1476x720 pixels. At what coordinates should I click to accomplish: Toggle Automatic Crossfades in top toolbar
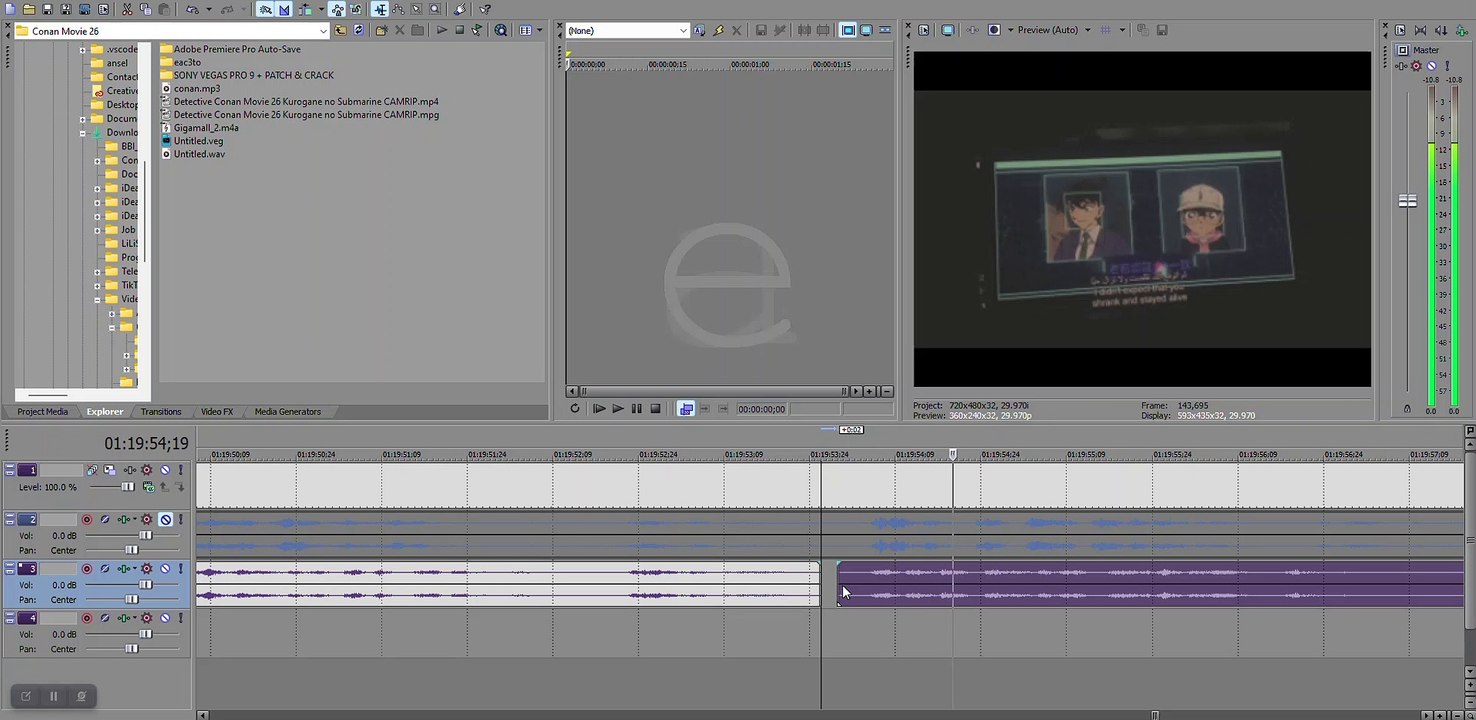284,9
